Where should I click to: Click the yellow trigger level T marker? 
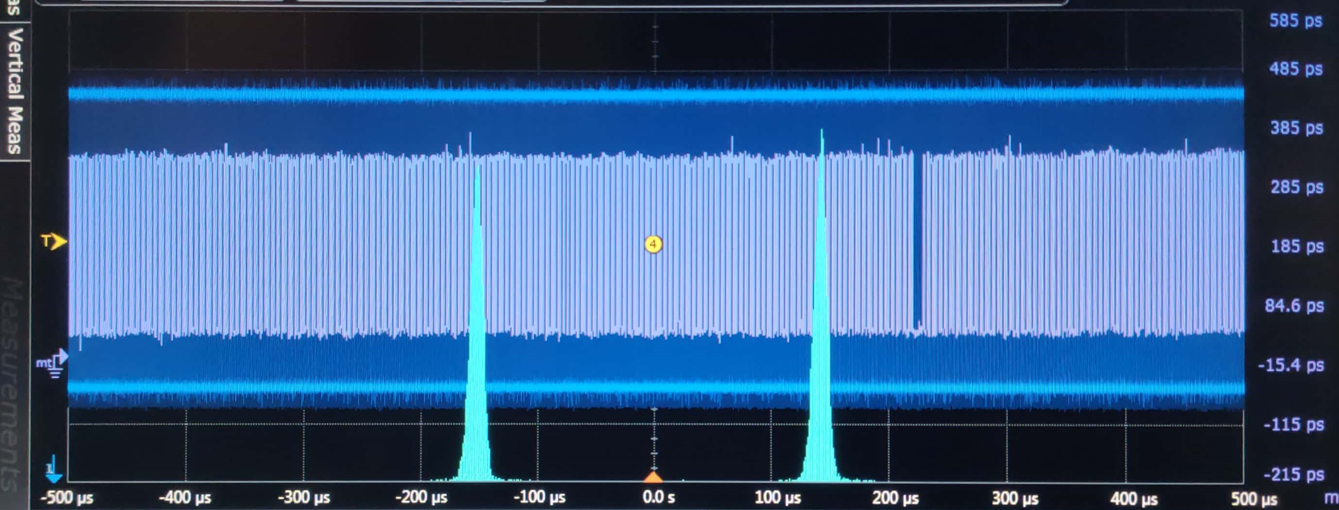(x=53, y=241)
